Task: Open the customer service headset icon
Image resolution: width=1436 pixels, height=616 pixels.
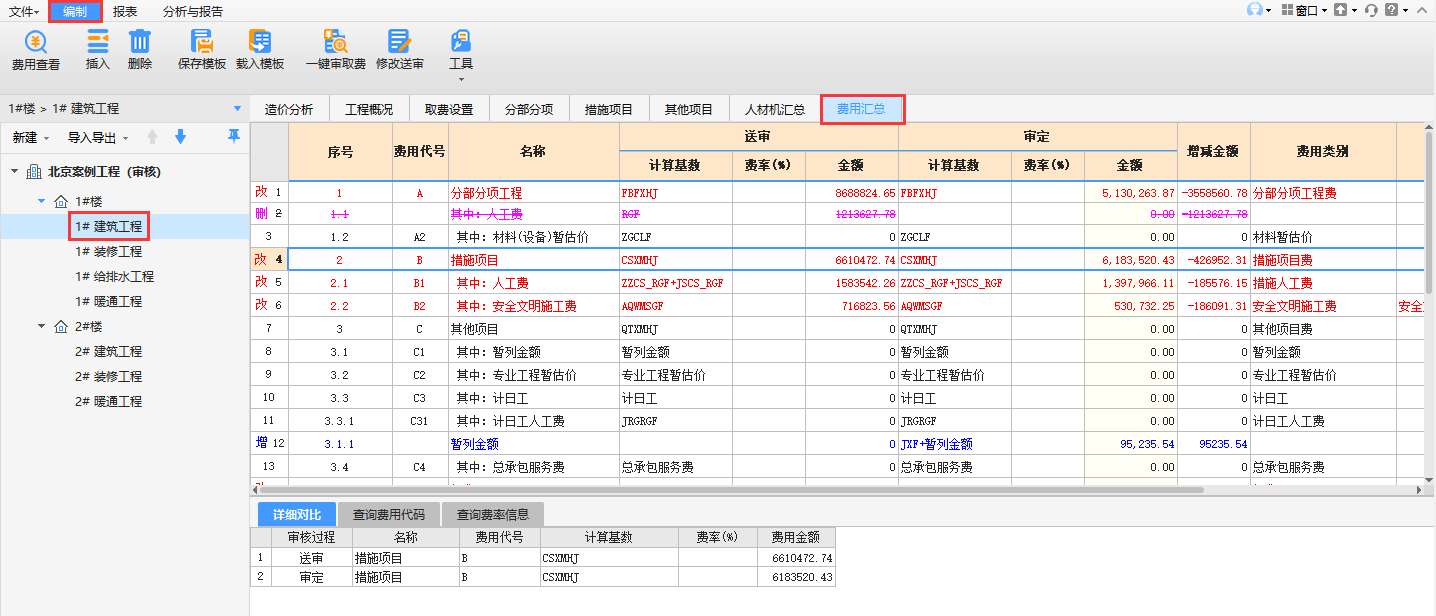Action: pos(1371,10)
